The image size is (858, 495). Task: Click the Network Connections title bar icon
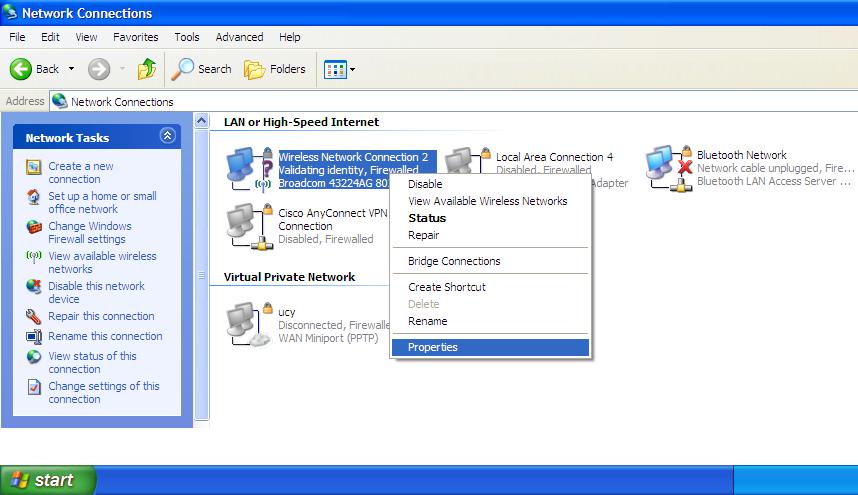pyautogui.click(x=10, y=13)
